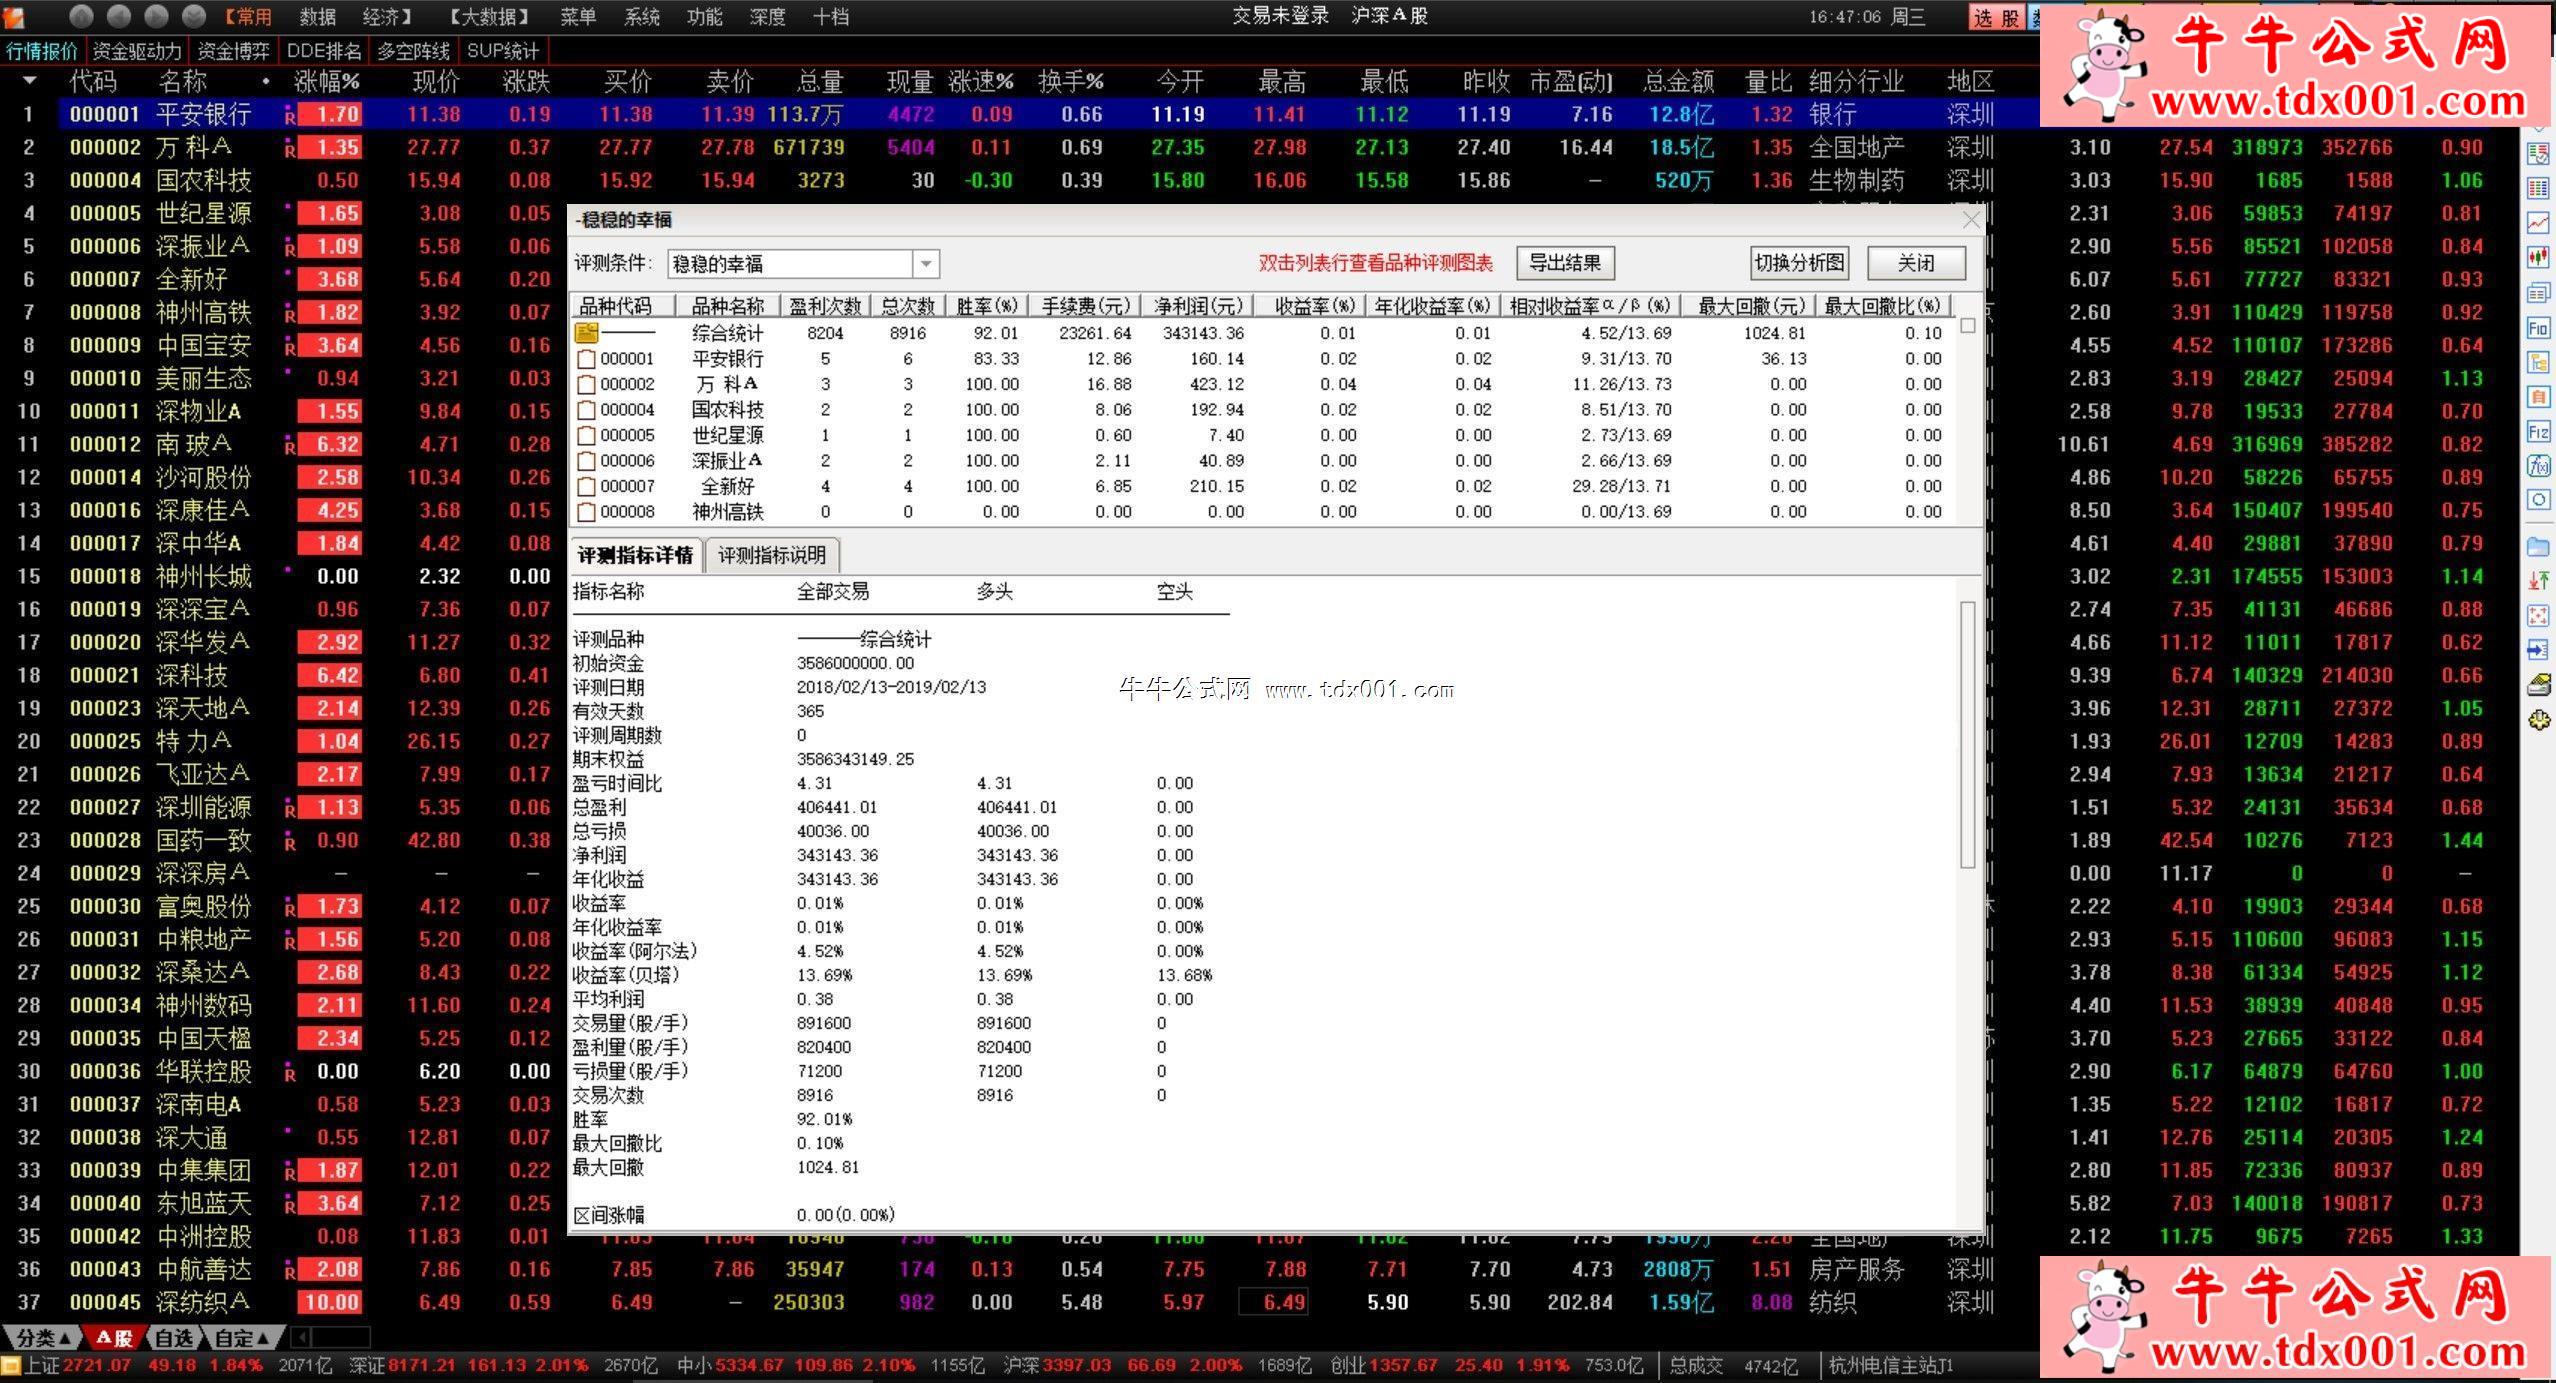The image size is (2556, 1383).
Task: Open the 系统 menu
Action: coord(641,17)
